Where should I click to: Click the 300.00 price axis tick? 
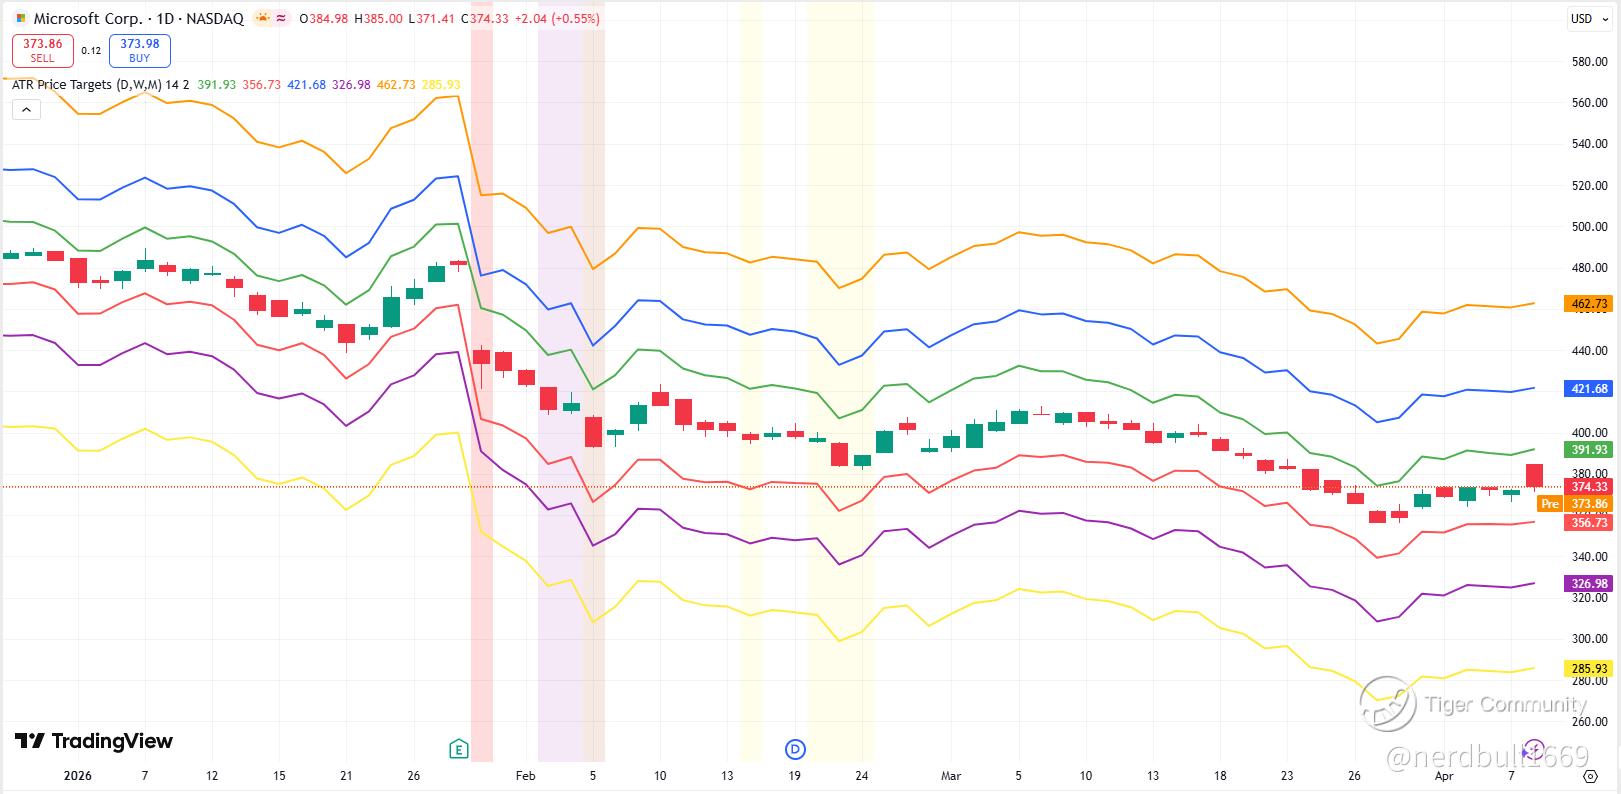tap(1589, 639)
